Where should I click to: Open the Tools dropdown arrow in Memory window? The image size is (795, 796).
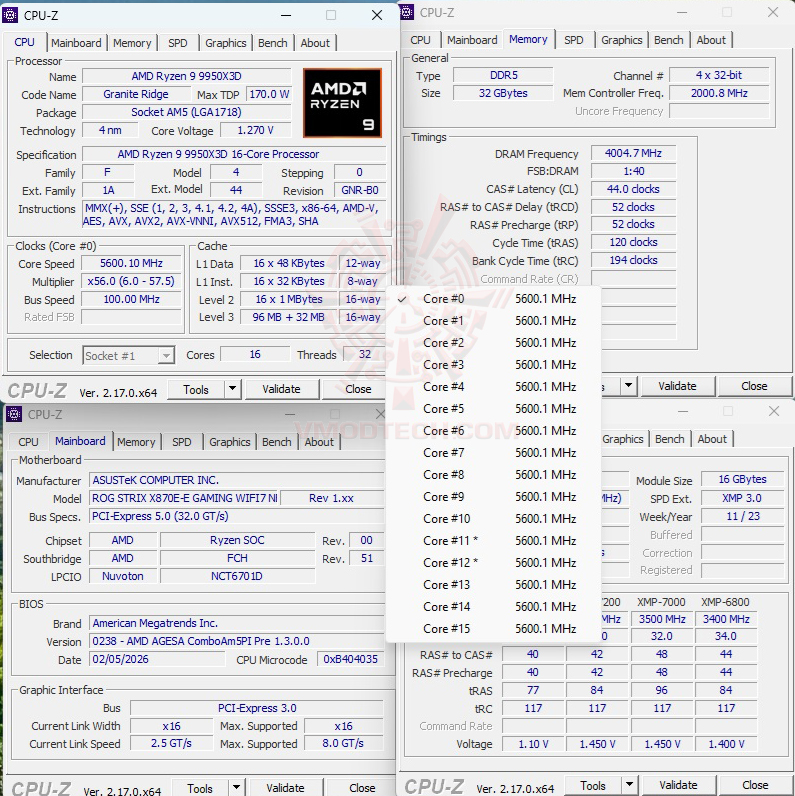coord(628,386)
